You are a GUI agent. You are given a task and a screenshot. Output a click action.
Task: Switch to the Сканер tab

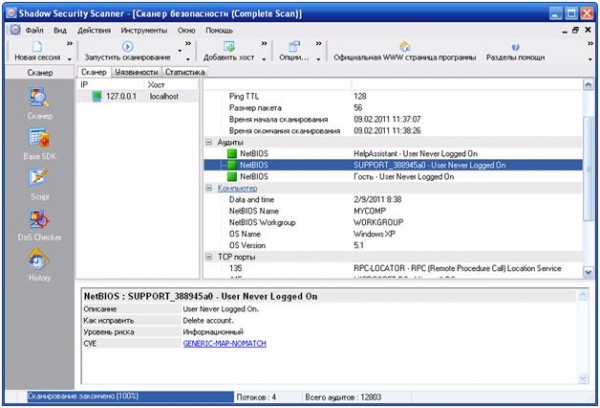pos(94,72)
